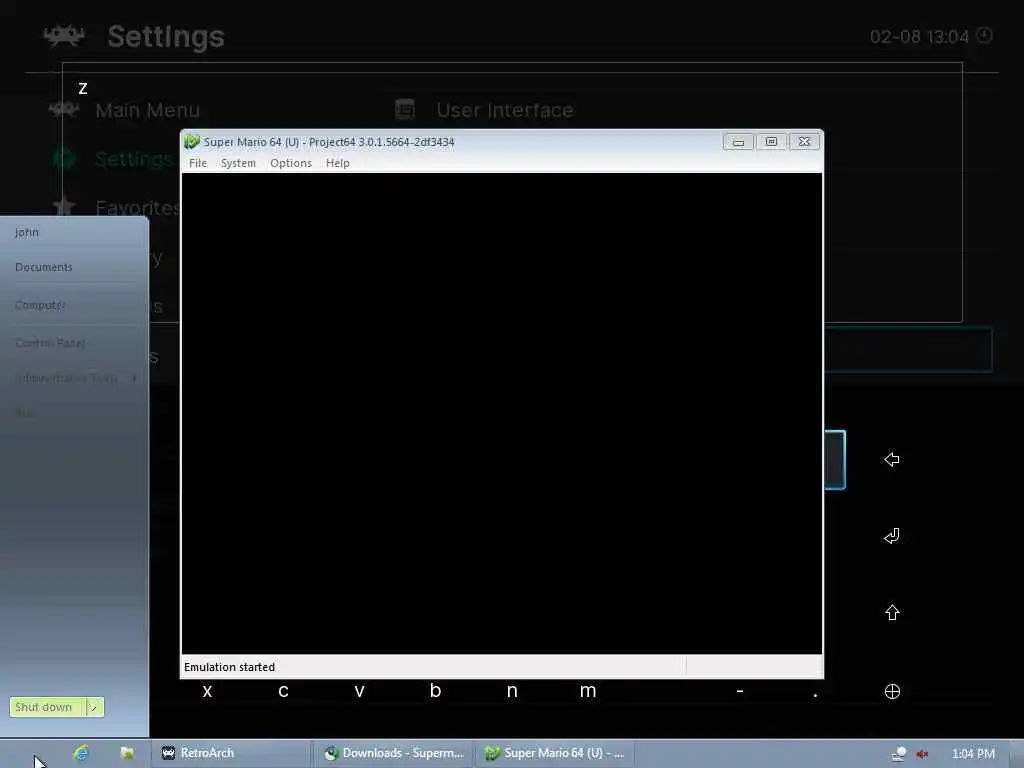The image size is (1024, 768).
Task: Open Computer from the Start menu
Action: click(x=40, y=305)
